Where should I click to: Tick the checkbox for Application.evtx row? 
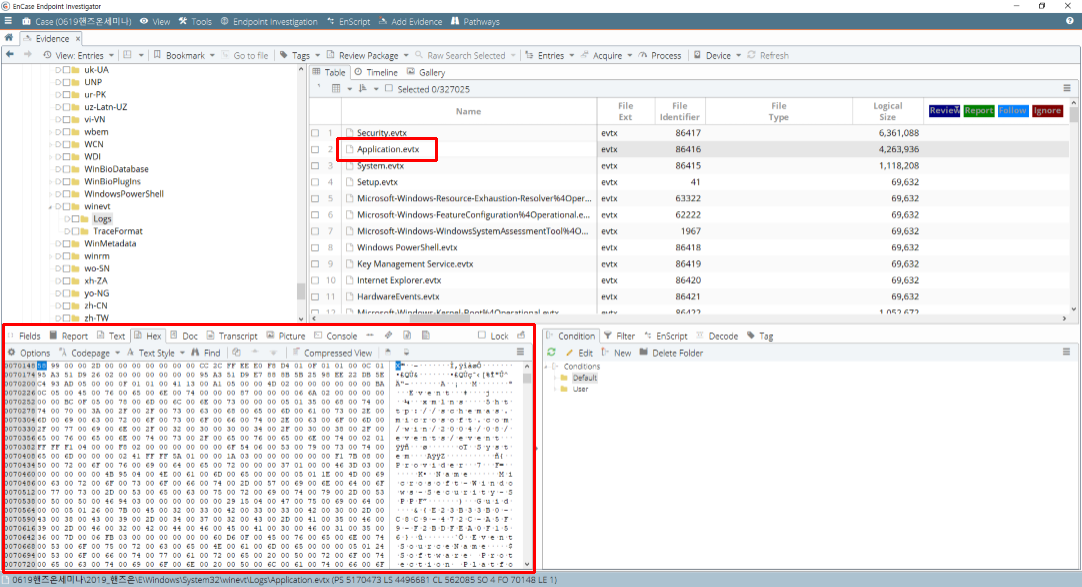click(315, 149)
